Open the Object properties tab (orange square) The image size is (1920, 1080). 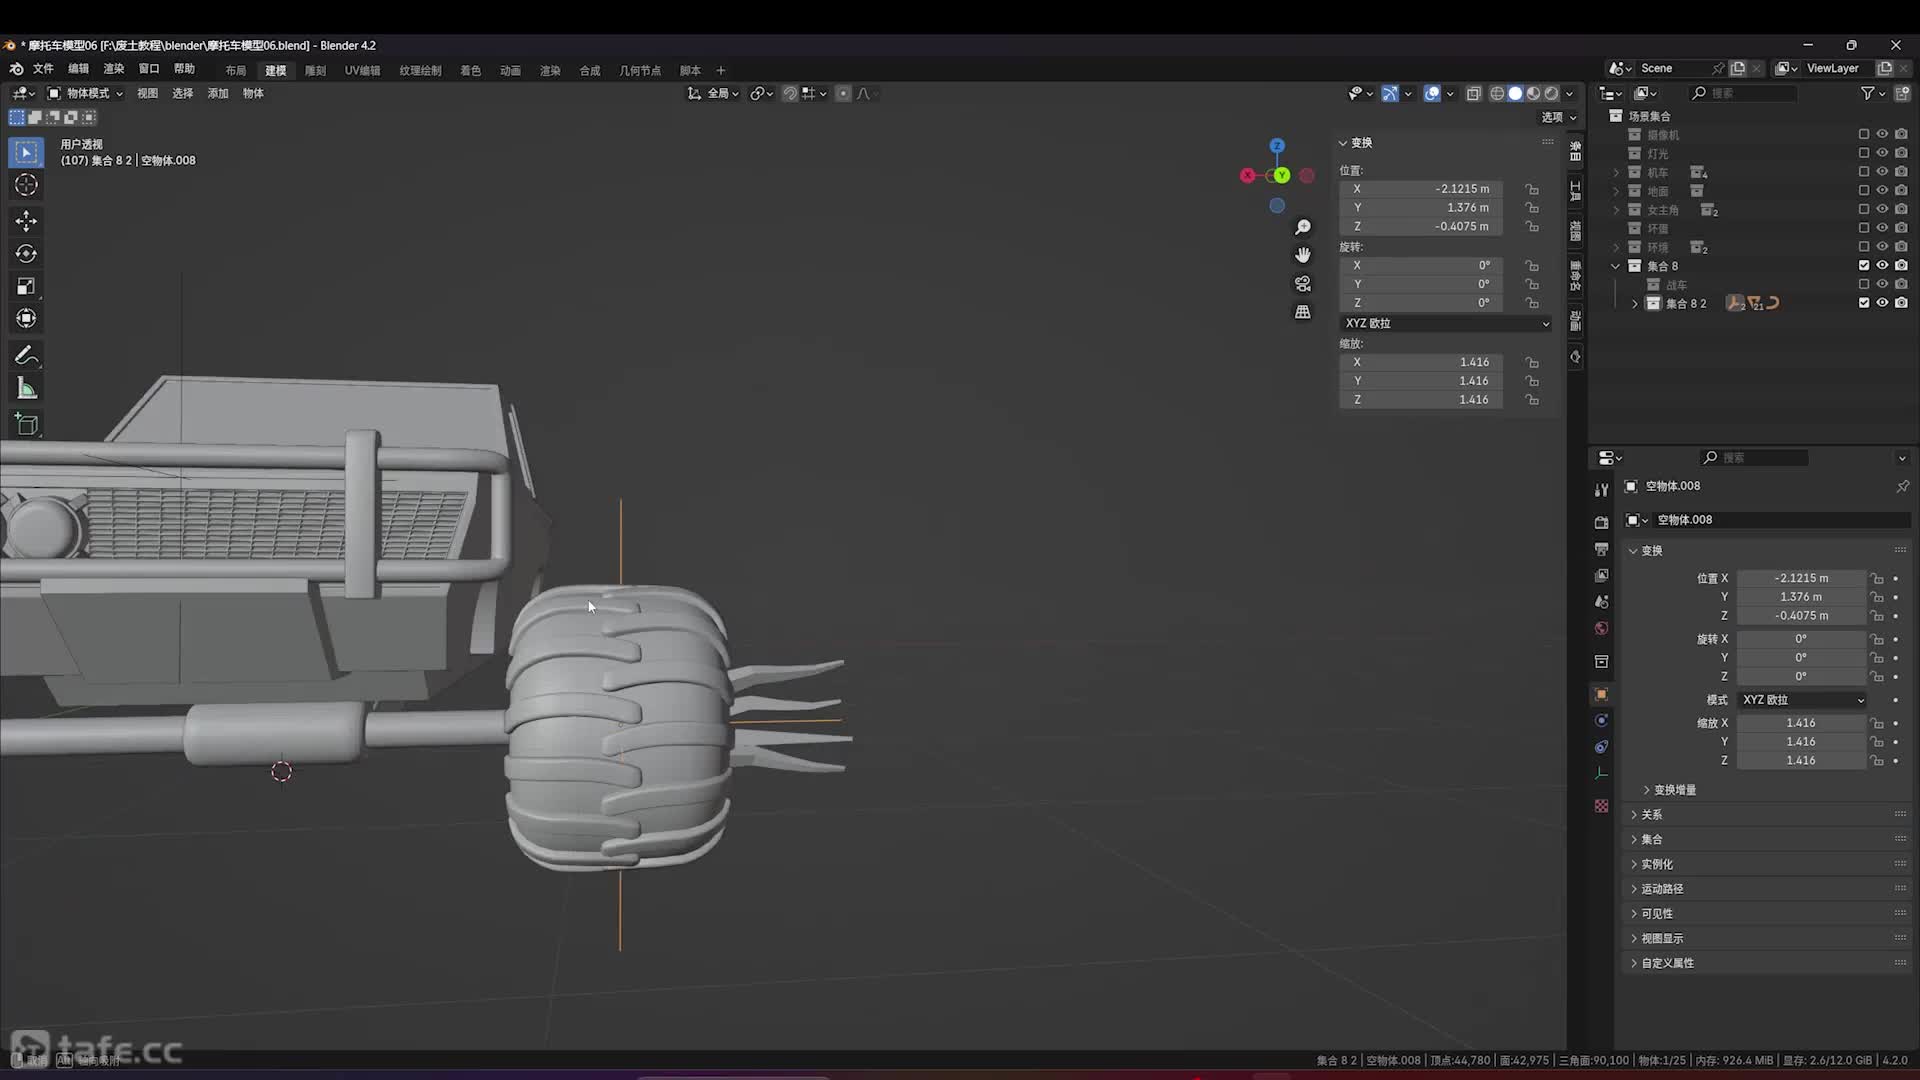coord(1601,694)
